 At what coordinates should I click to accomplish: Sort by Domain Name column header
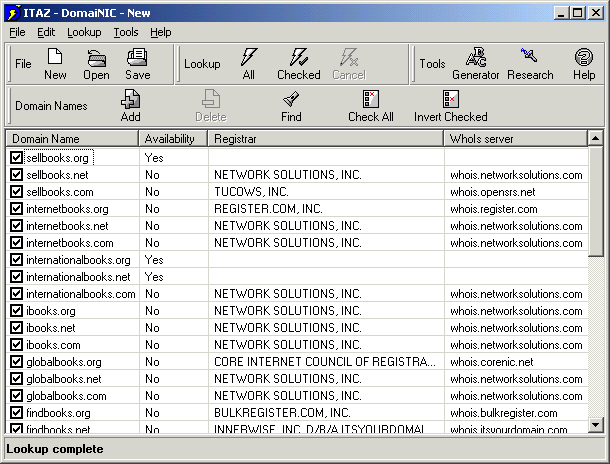click(72, 138)
